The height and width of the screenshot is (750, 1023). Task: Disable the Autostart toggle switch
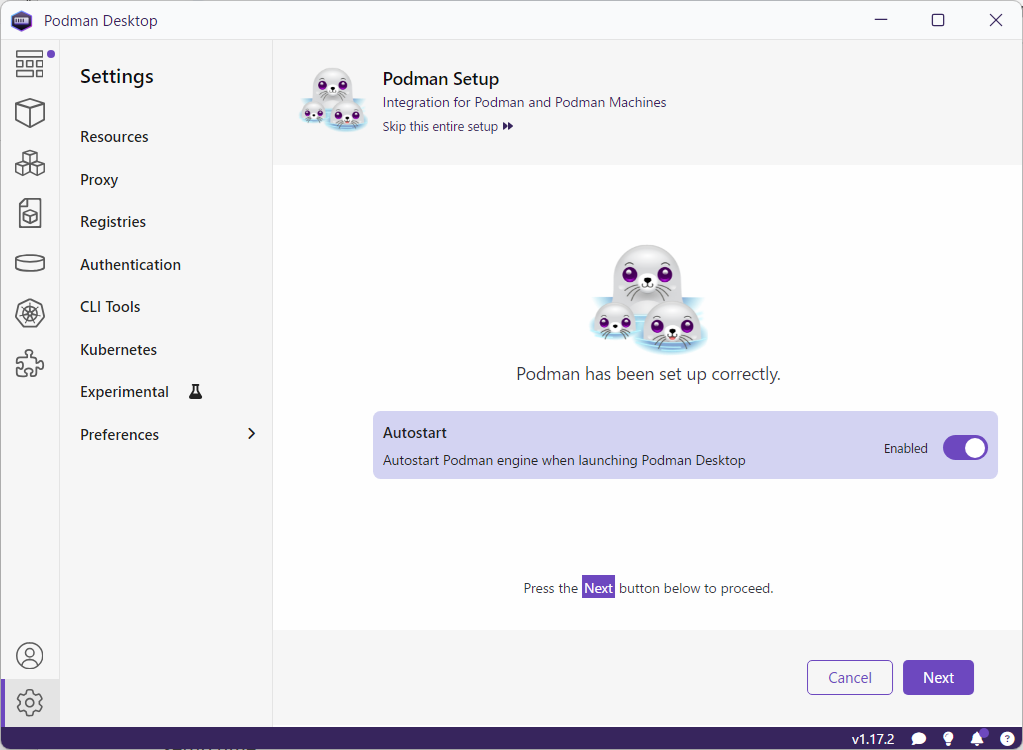point(964,448)
